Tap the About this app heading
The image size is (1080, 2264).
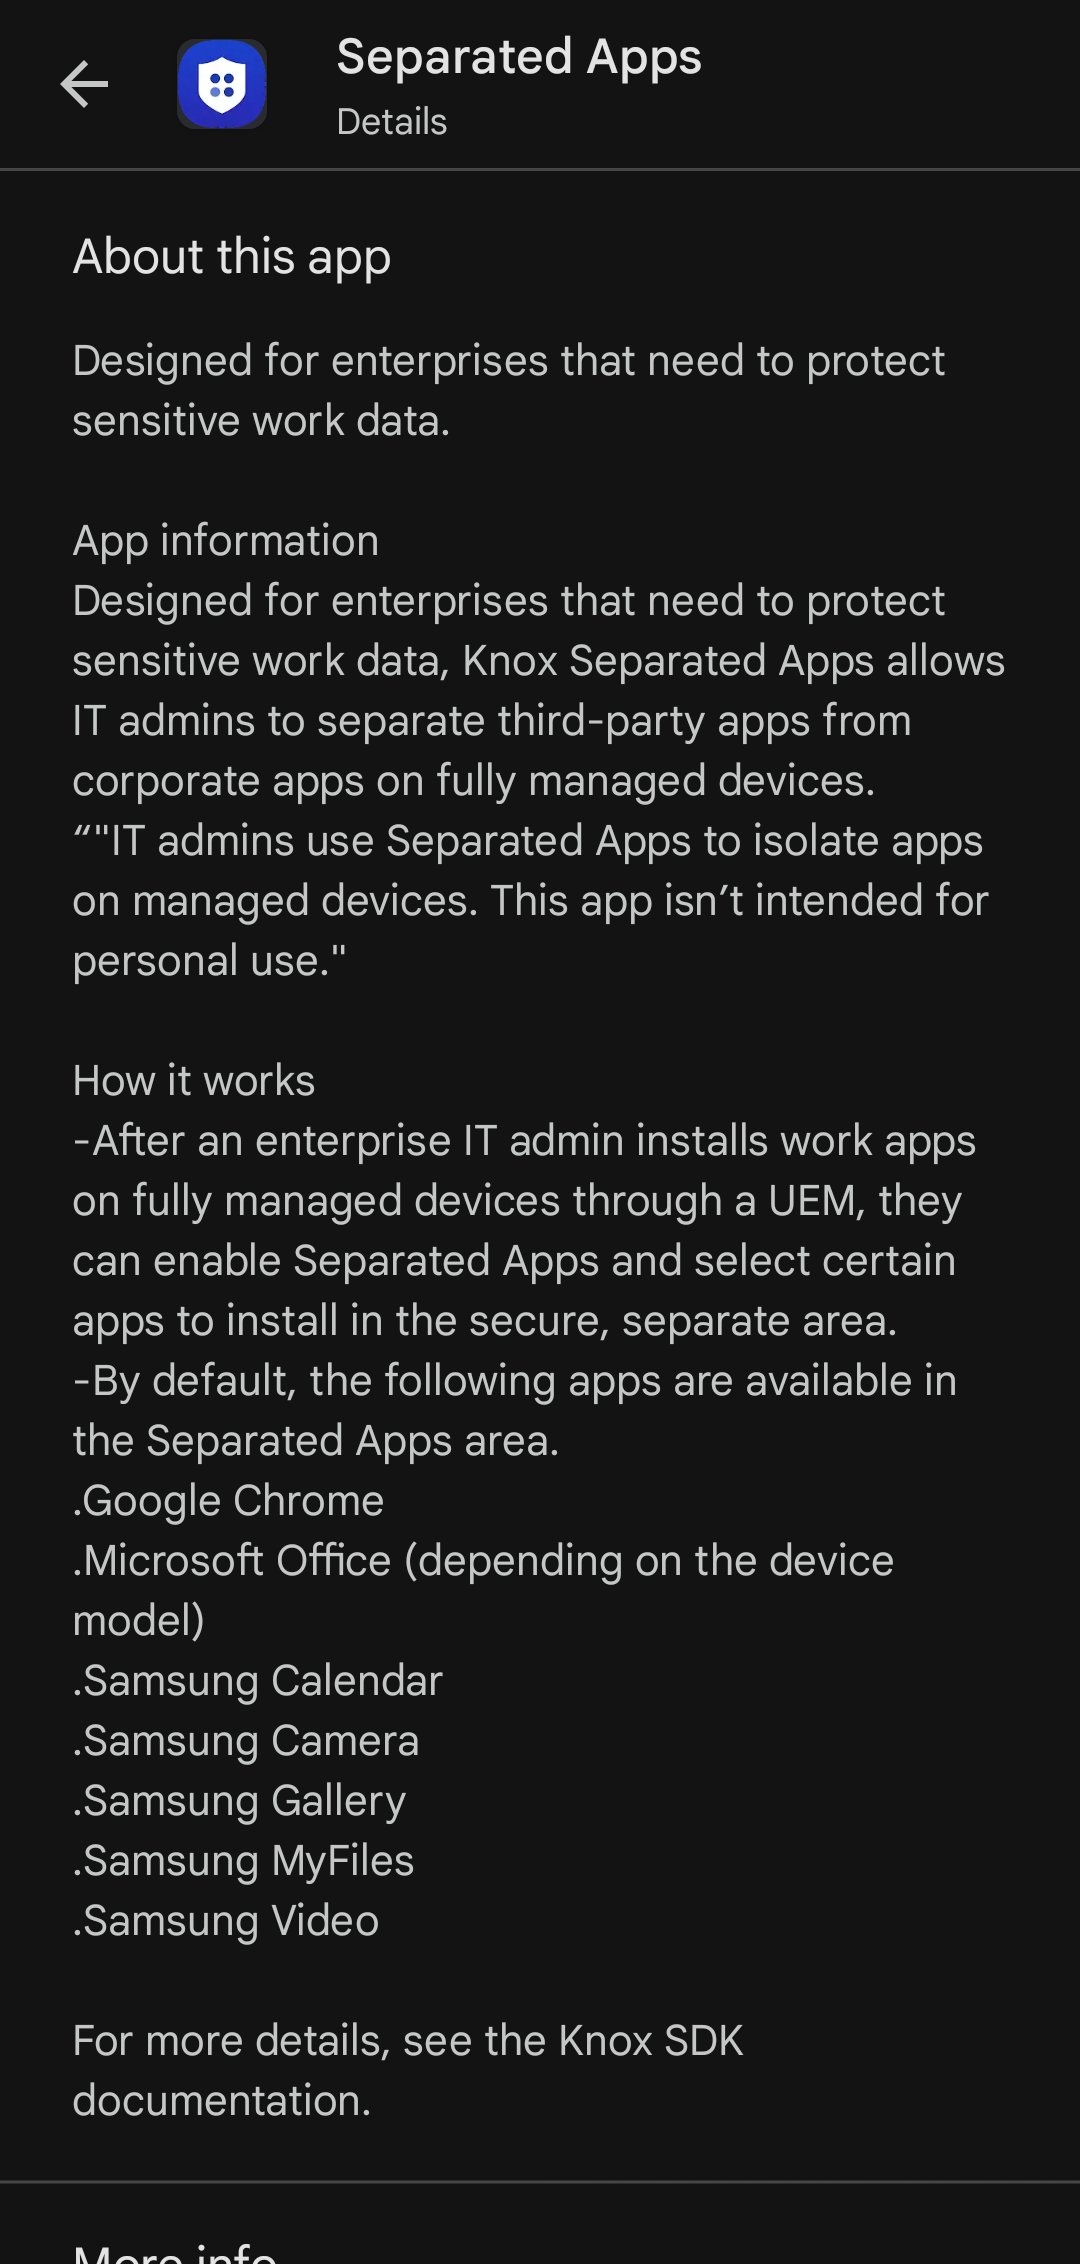pyautogui.click(x=232, y=257)
